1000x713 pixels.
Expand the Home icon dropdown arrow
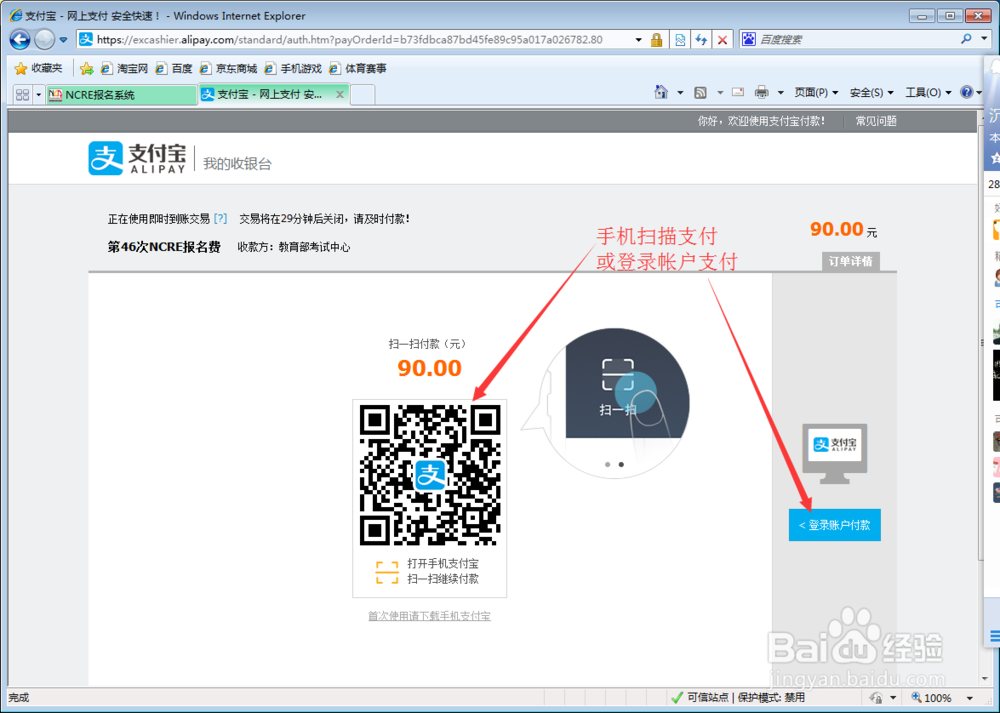click(680, 92)
